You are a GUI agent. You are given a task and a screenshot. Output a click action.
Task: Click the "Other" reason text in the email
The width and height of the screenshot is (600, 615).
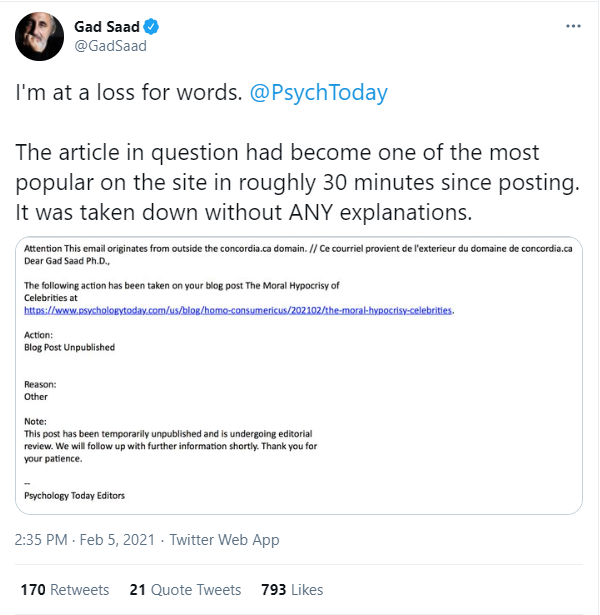pos(36,397)
